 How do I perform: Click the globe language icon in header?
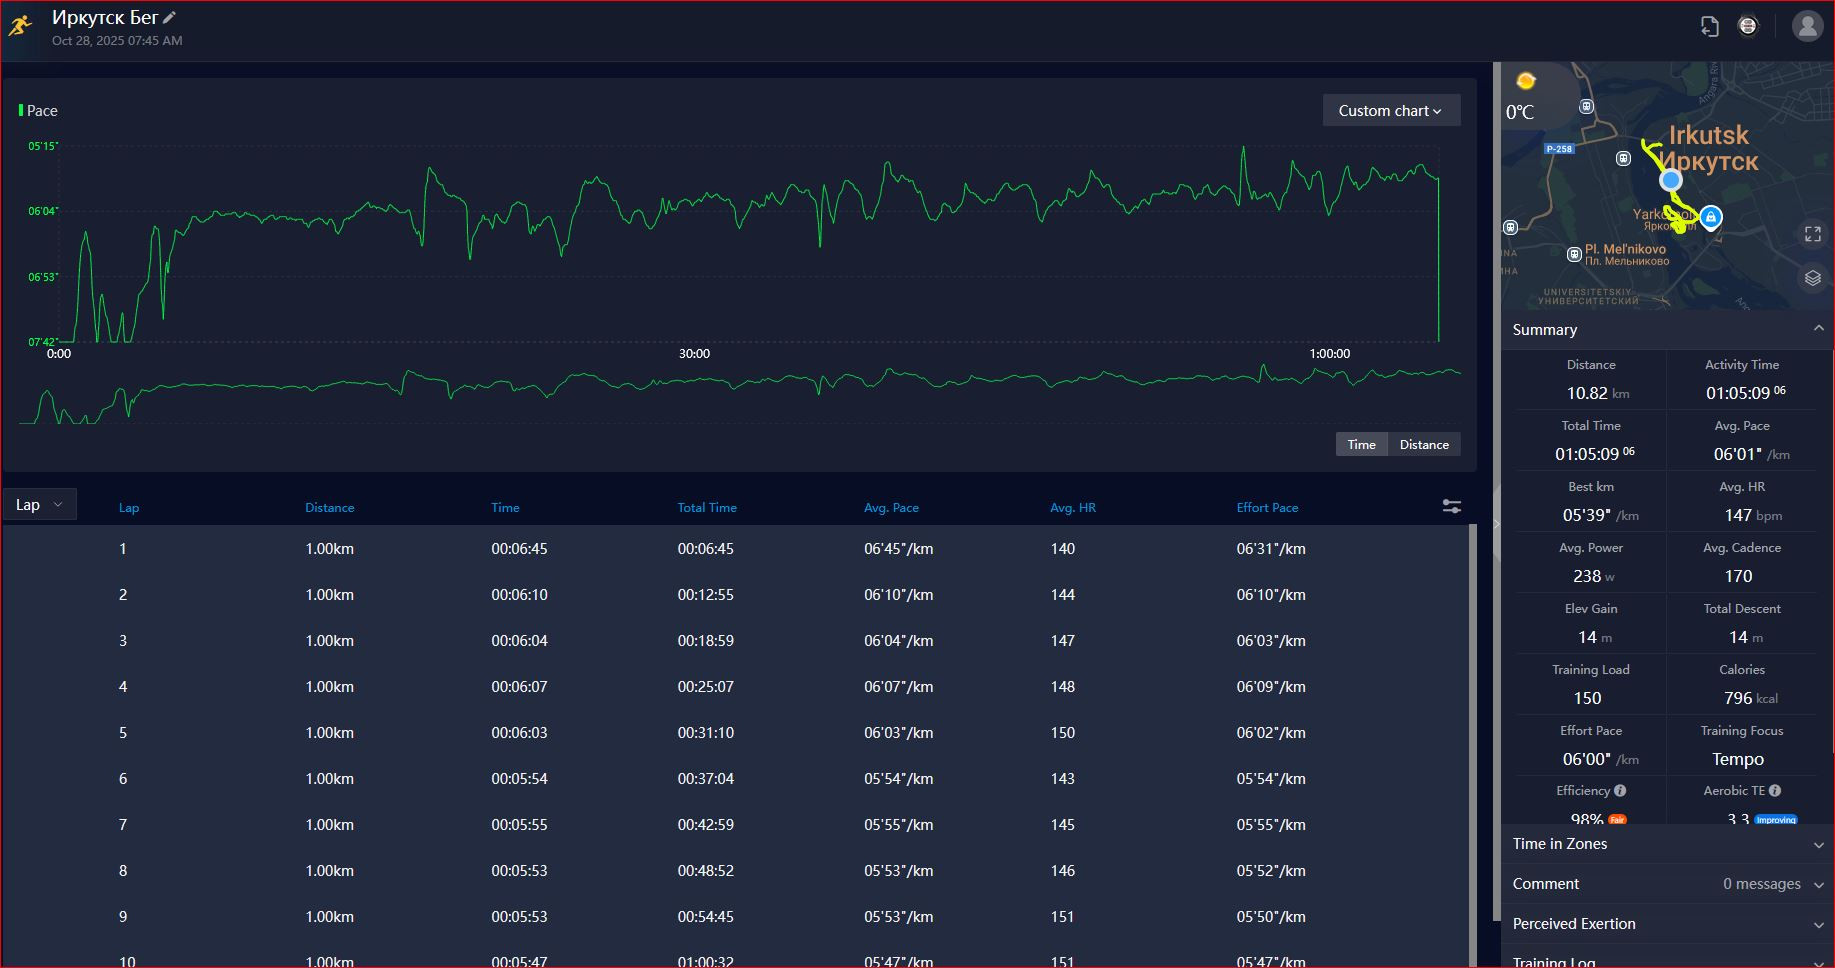click(1748, 27)
